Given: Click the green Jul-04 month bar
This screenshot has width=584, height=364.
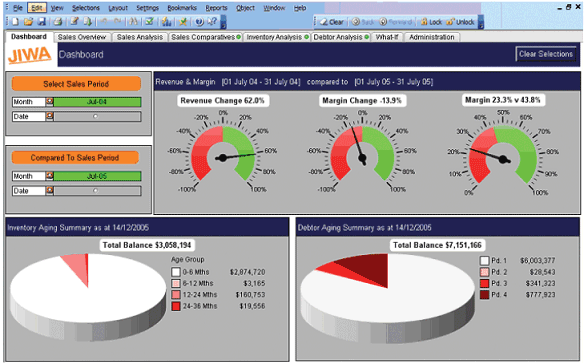Looking at the screenshot, I should pyautogui.click(x=97, y=102).
